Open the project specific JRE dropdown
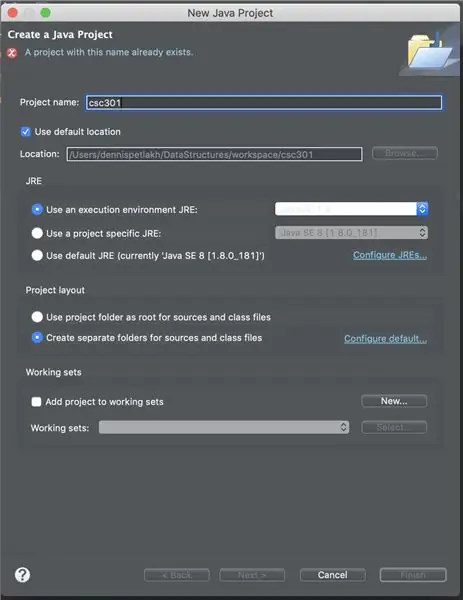The width and height of the screenshot is (463, 600). [351, 232]
